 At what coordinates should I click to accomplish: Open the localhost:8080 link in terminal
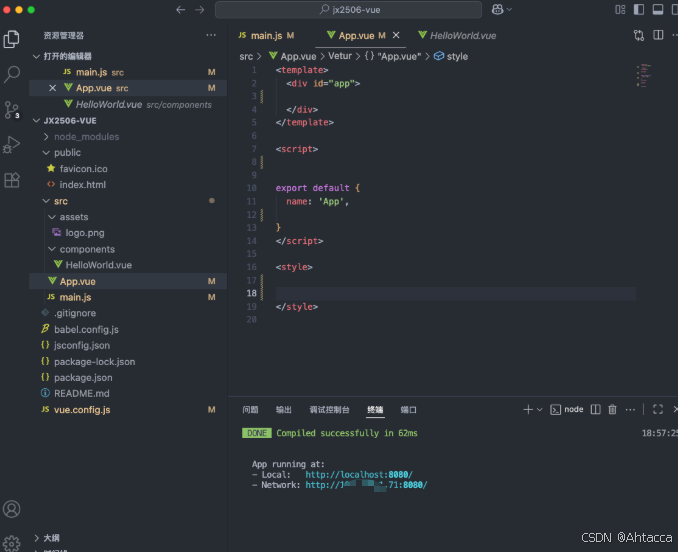pos(359,475)
